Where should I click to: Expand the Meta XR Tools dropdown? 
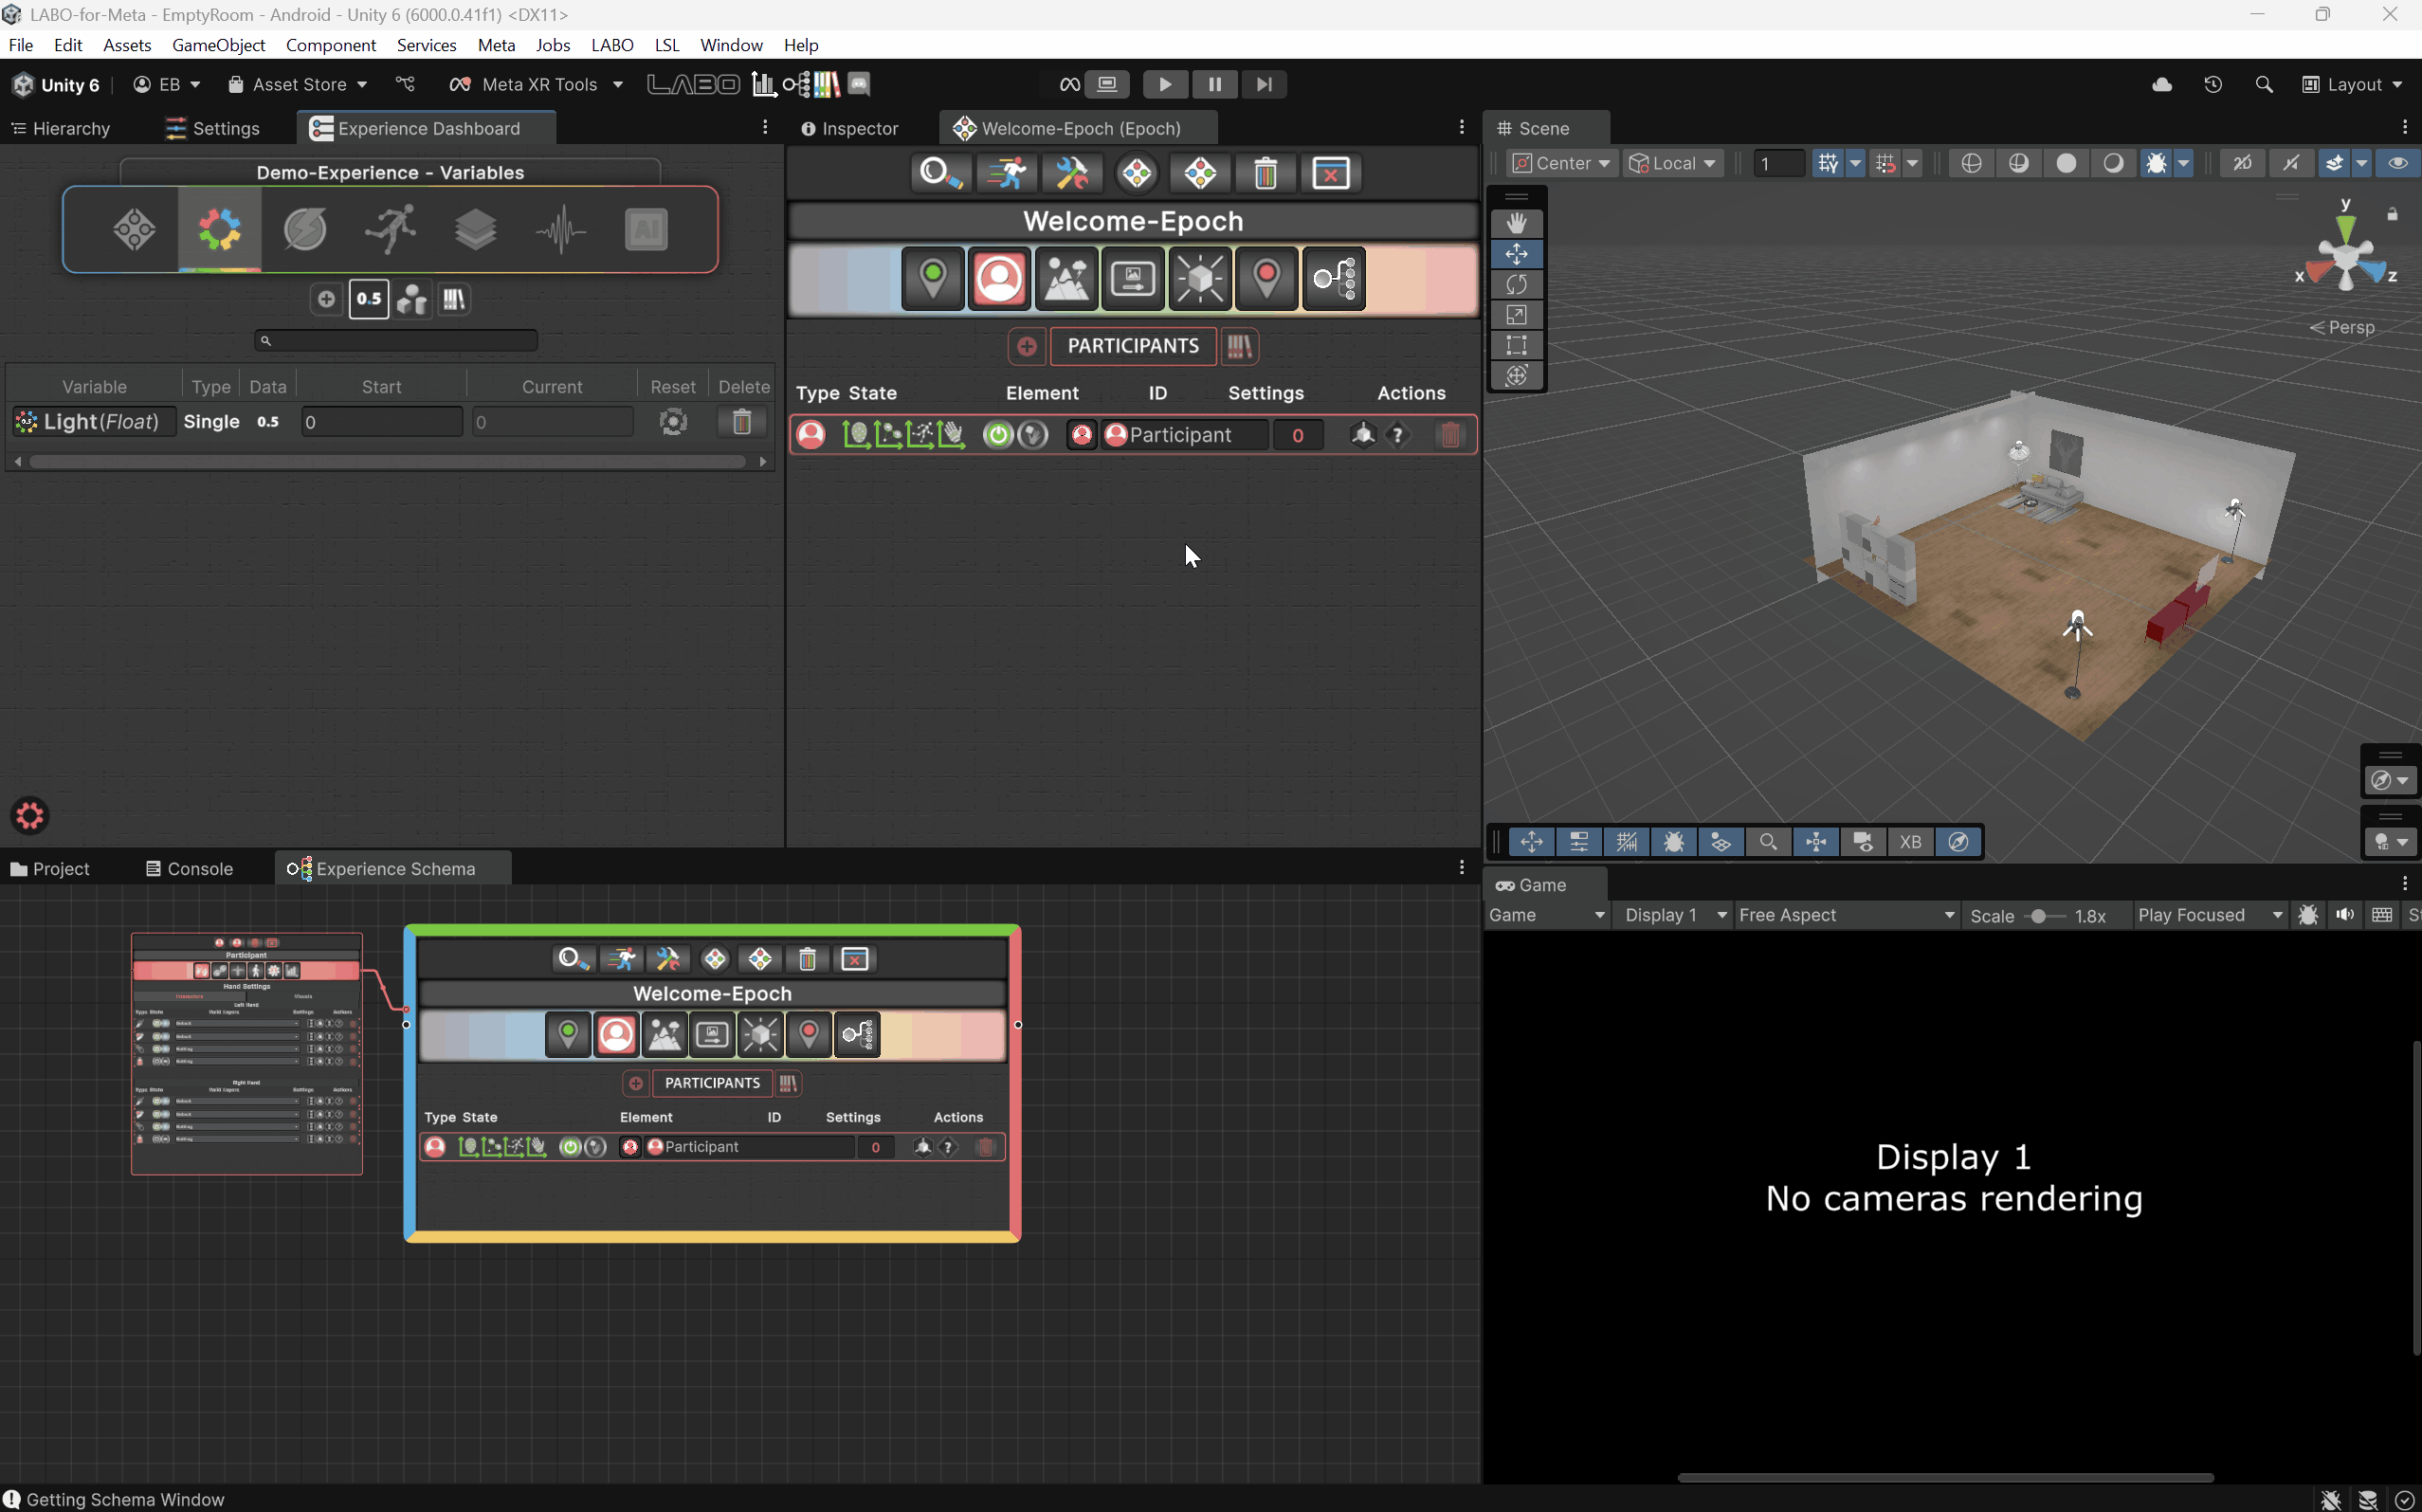click(x=537, y=85)
